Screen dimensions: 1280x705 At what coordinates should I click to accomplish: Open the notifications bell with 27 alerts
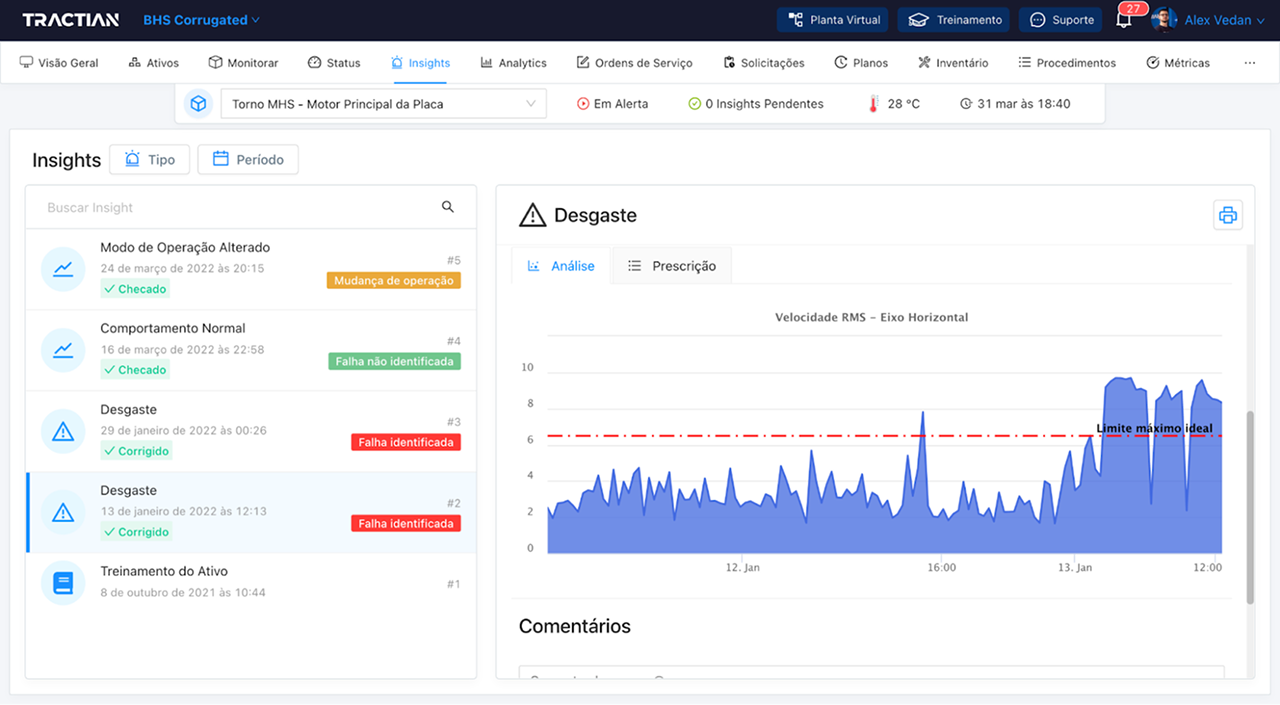pyautogui.click(x=1122, y=20)
